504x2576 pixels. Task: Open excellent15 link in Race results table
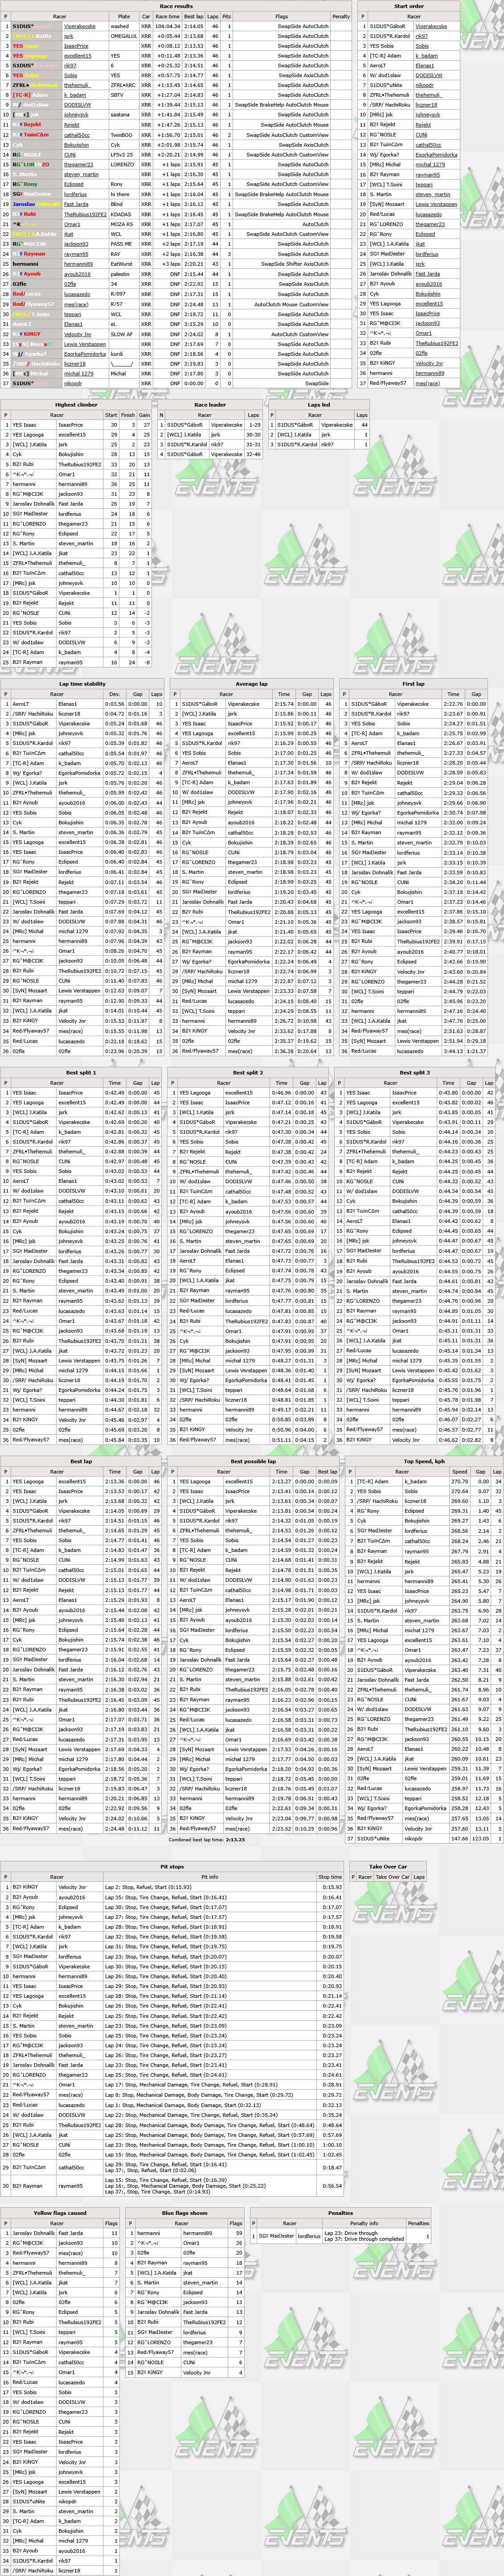[78, 56]
